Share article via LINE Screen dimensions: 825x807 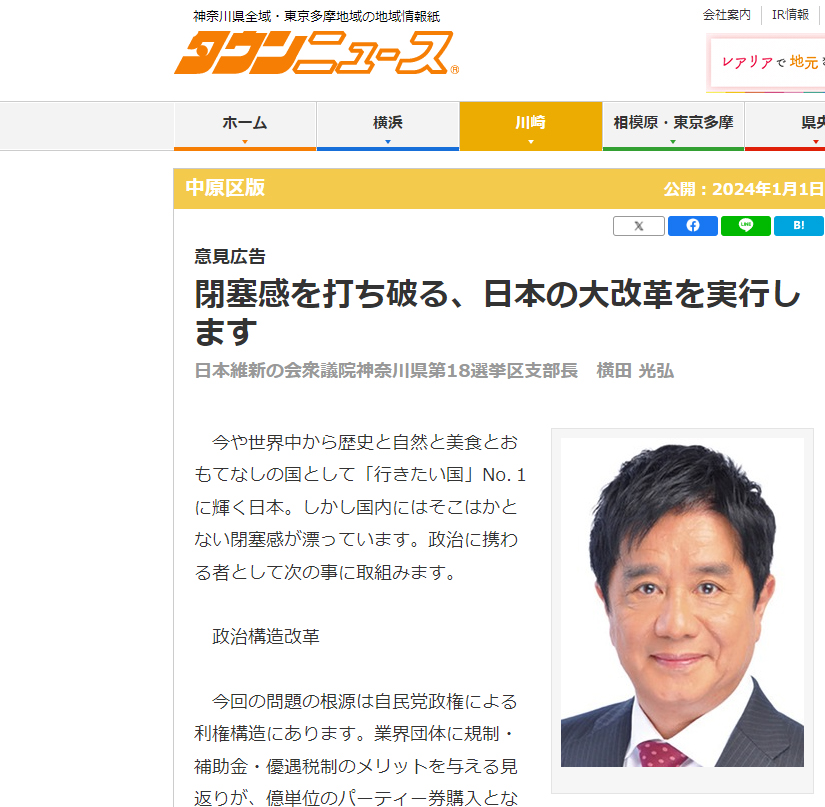(746, 226)
